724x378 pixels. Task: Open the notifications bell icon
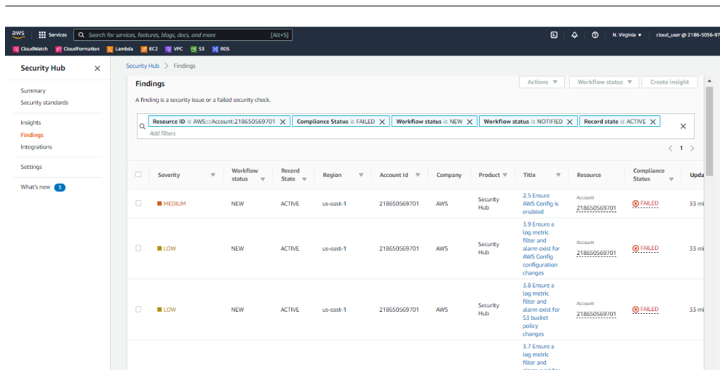(x=574, y=35)
